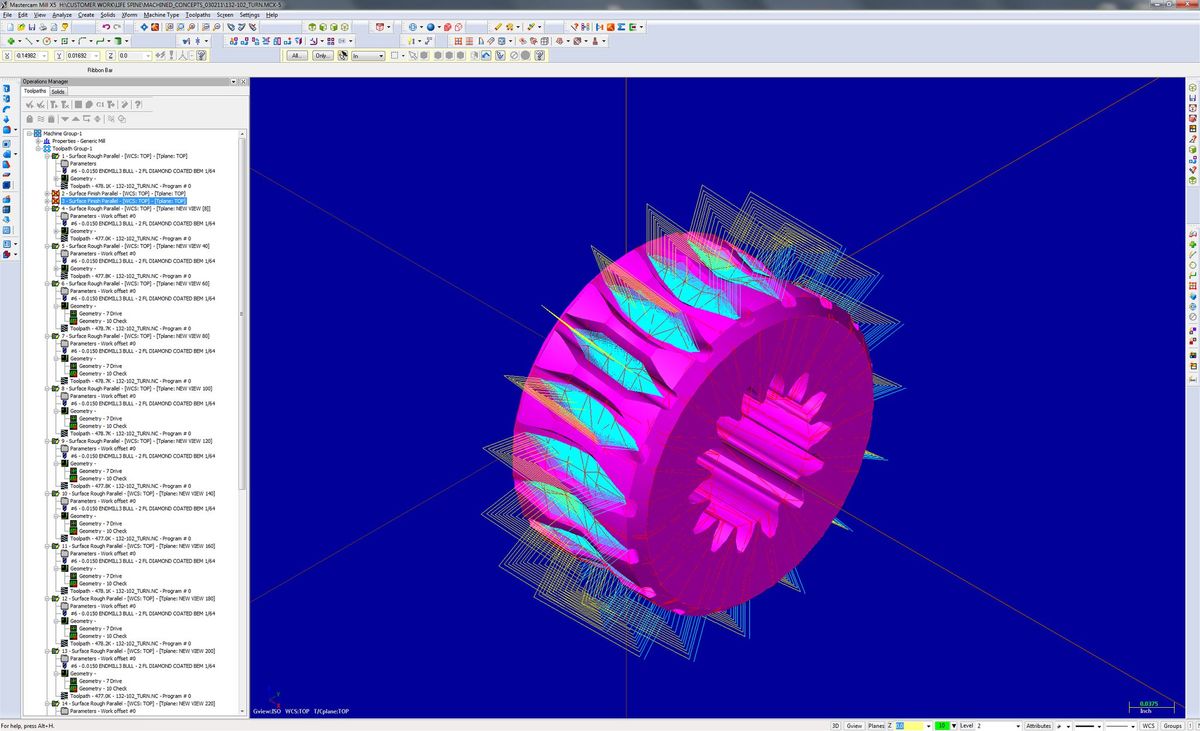Click the G1 post selected operations icon
The width and height of the screenshot is (1200, 731).
pyautogui.click(x=100, y=104)
